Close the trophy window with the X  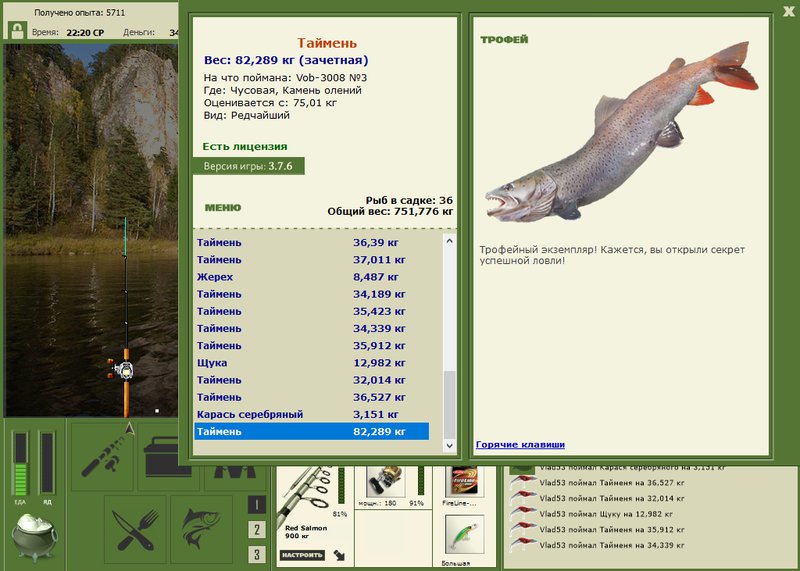tap(789, 12)
